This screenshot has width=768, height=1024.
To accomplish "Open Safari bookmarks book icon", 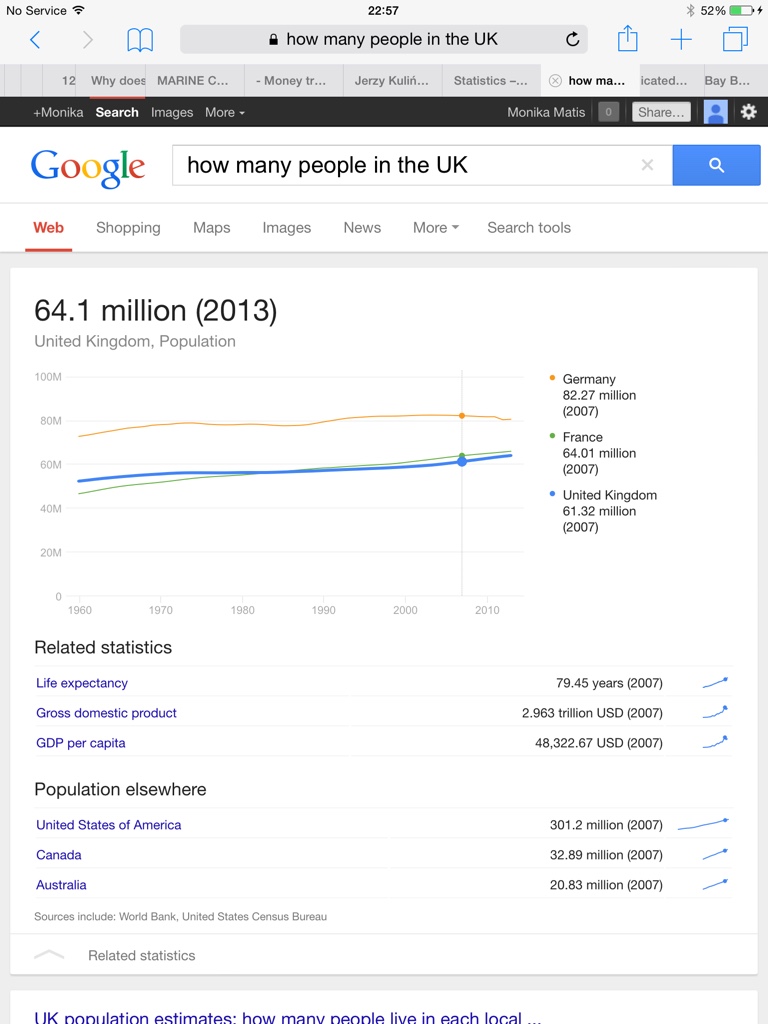I will tap(140, 40).
